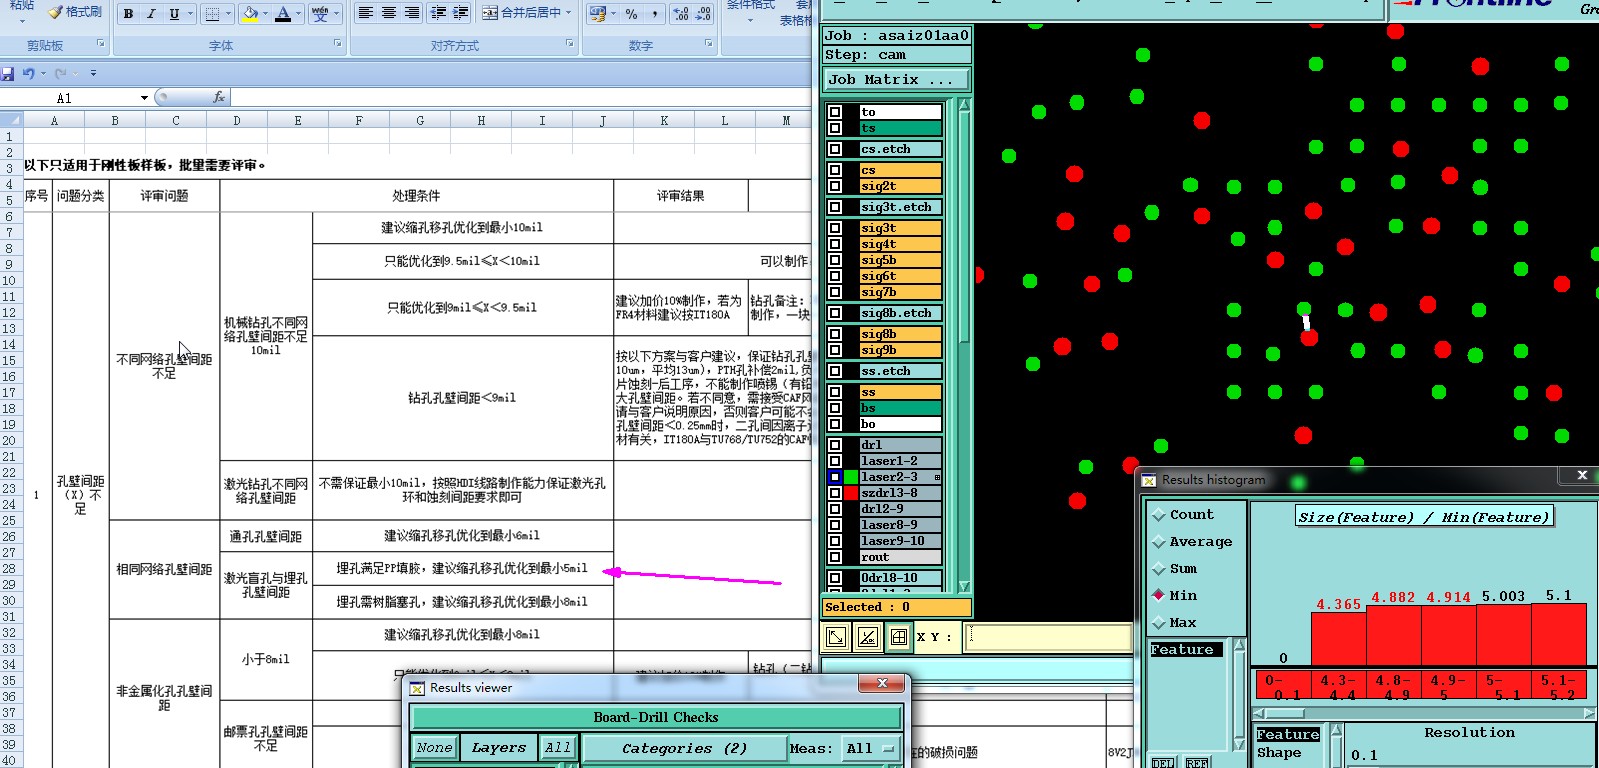Image resolution: width=1599 pixels, height=768 pixels.
Task: Save workbook from quick access toolbar
Action: (x=8, y=73)
